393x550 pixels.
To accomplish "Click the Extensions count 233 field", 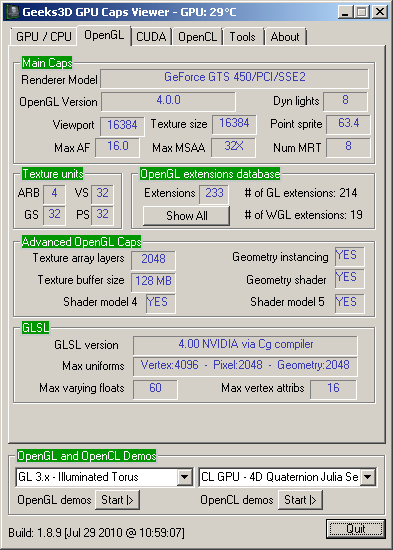I will 214,194.
